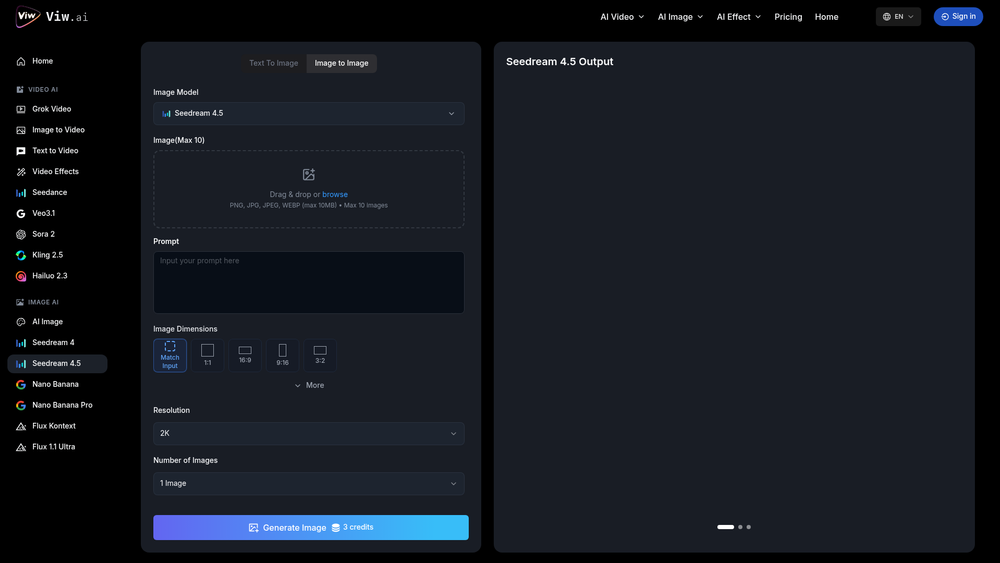Open the Image Model dropdown
Viewport: 1000px width, 563px height.
tap(309, 113)
